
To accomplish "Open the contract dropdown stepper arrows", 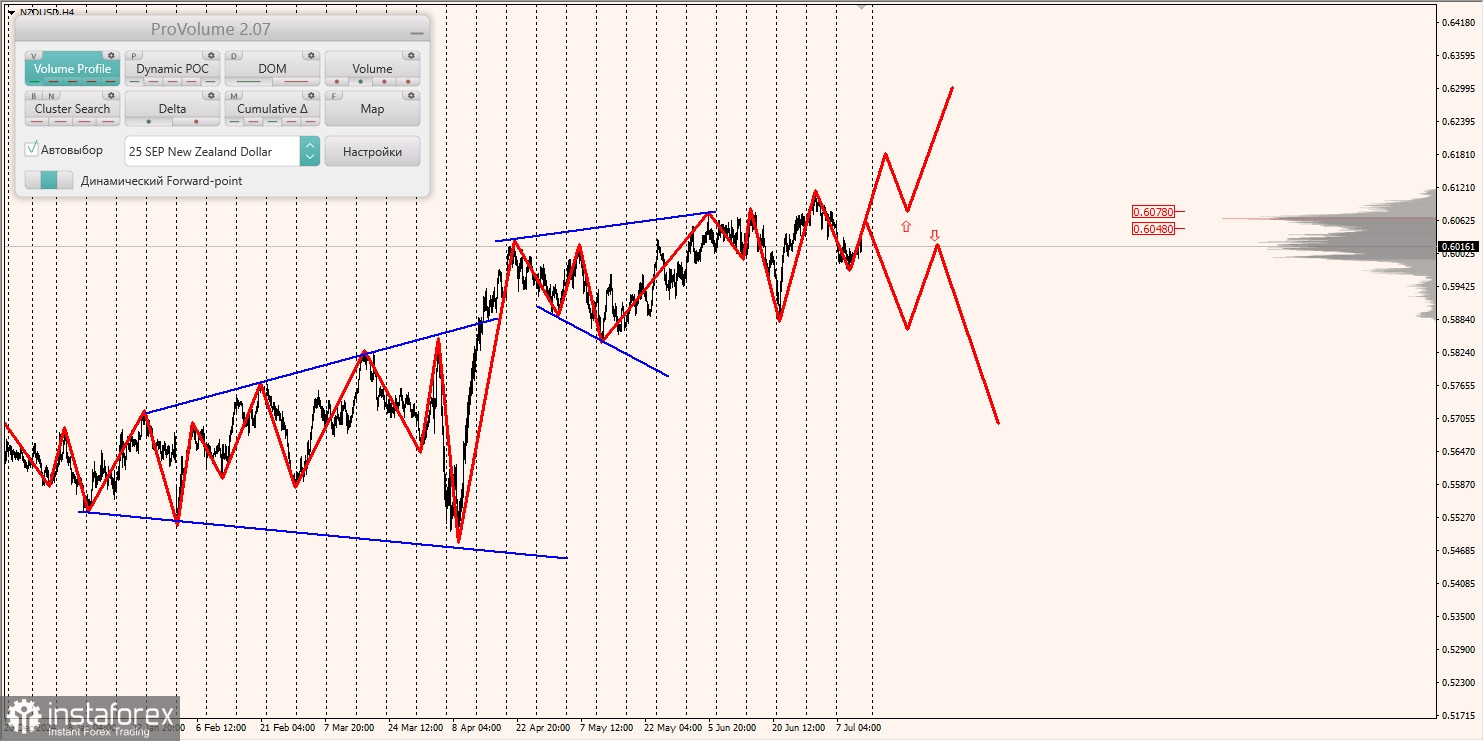I will 310,151.
